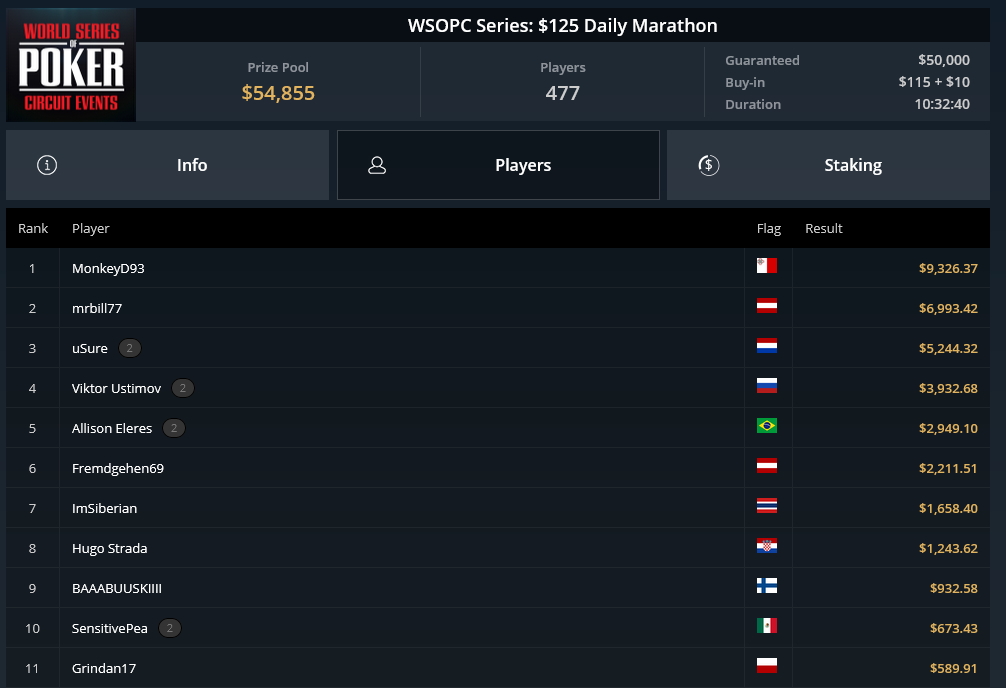1006x688 pixels.
Task: Click the Rank column header
Action: [33, 228]
